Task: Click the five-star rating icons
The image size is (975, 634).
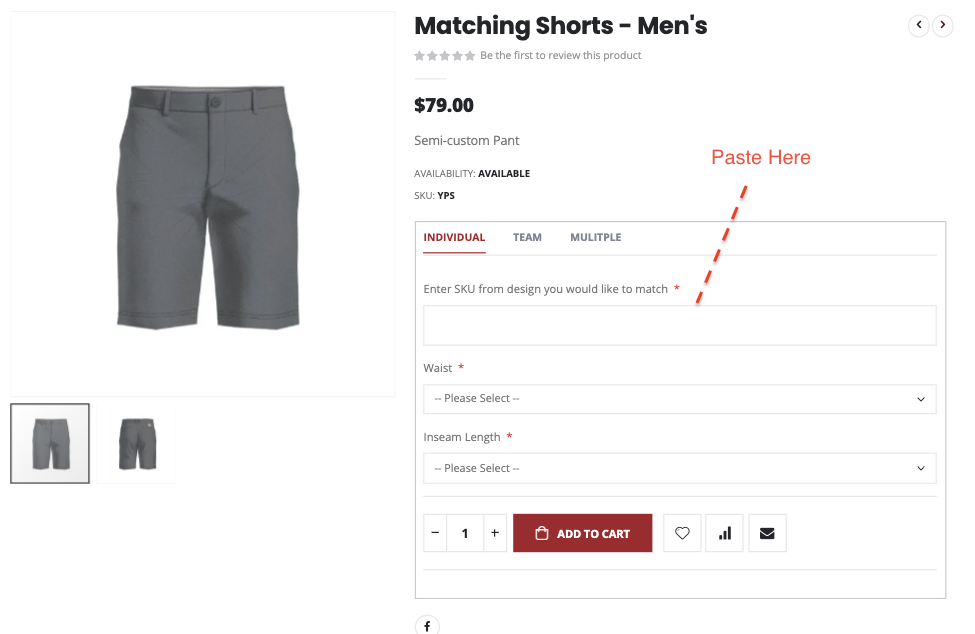Action: click(x=445, y=56)
